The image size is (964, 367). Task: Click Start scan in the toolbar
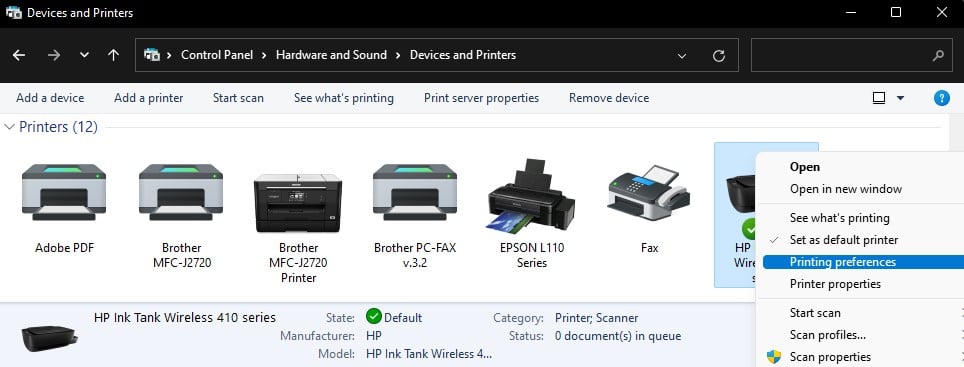pyautogui.click(x=239, y=98)
